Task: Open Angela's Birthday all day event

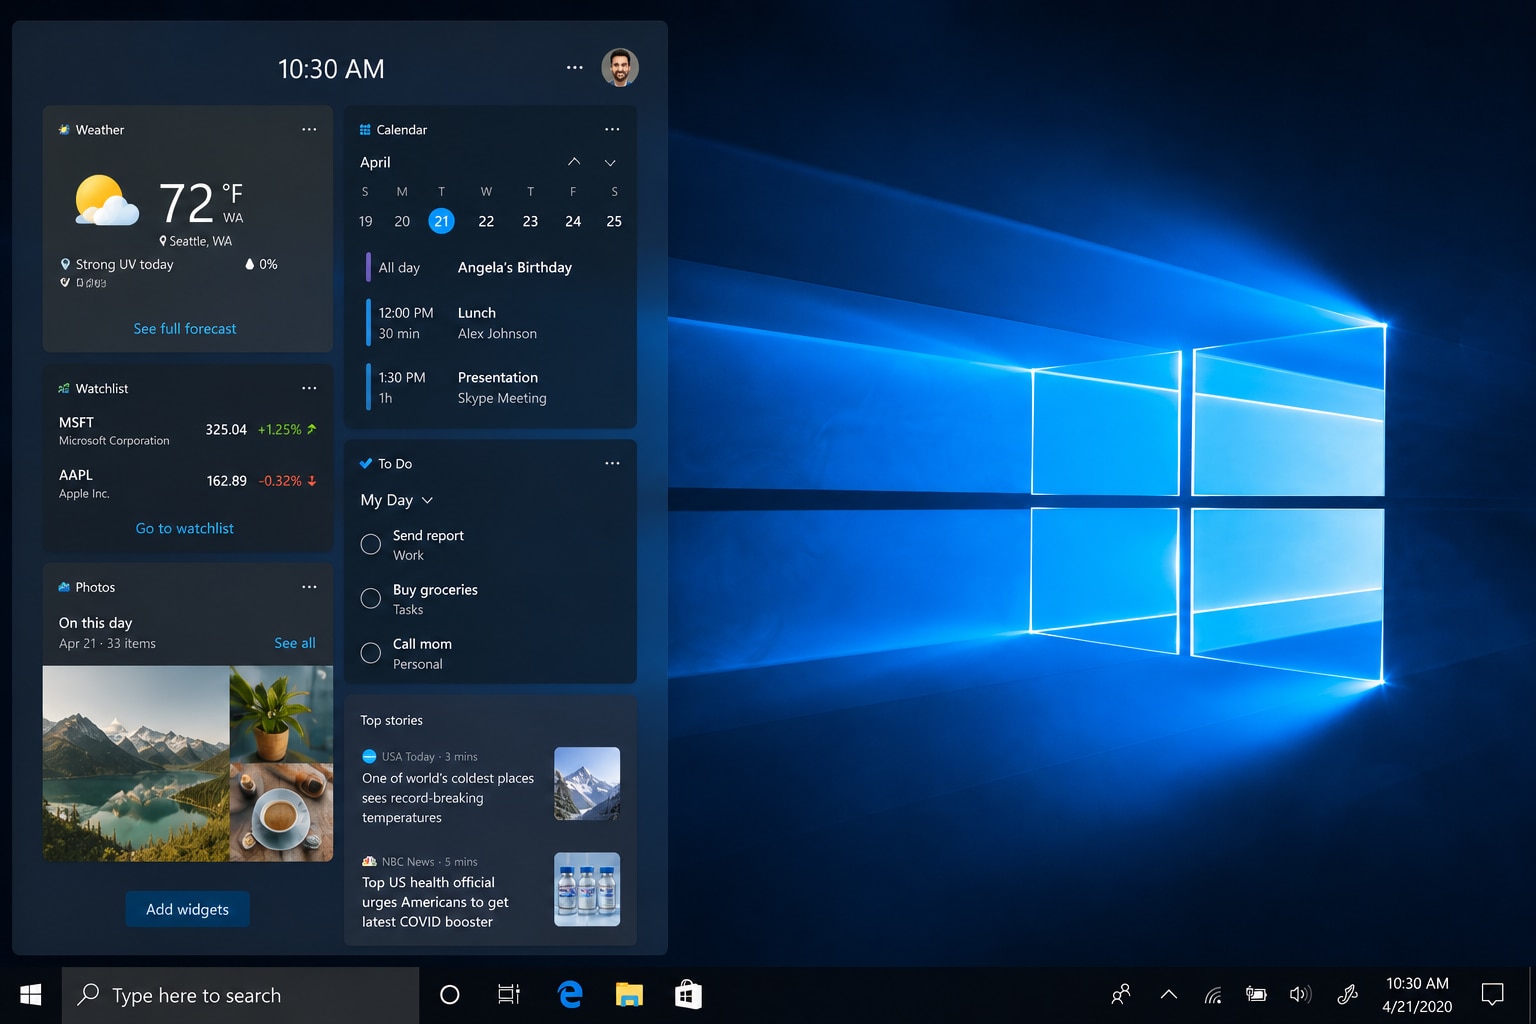Action: [490, 267]
